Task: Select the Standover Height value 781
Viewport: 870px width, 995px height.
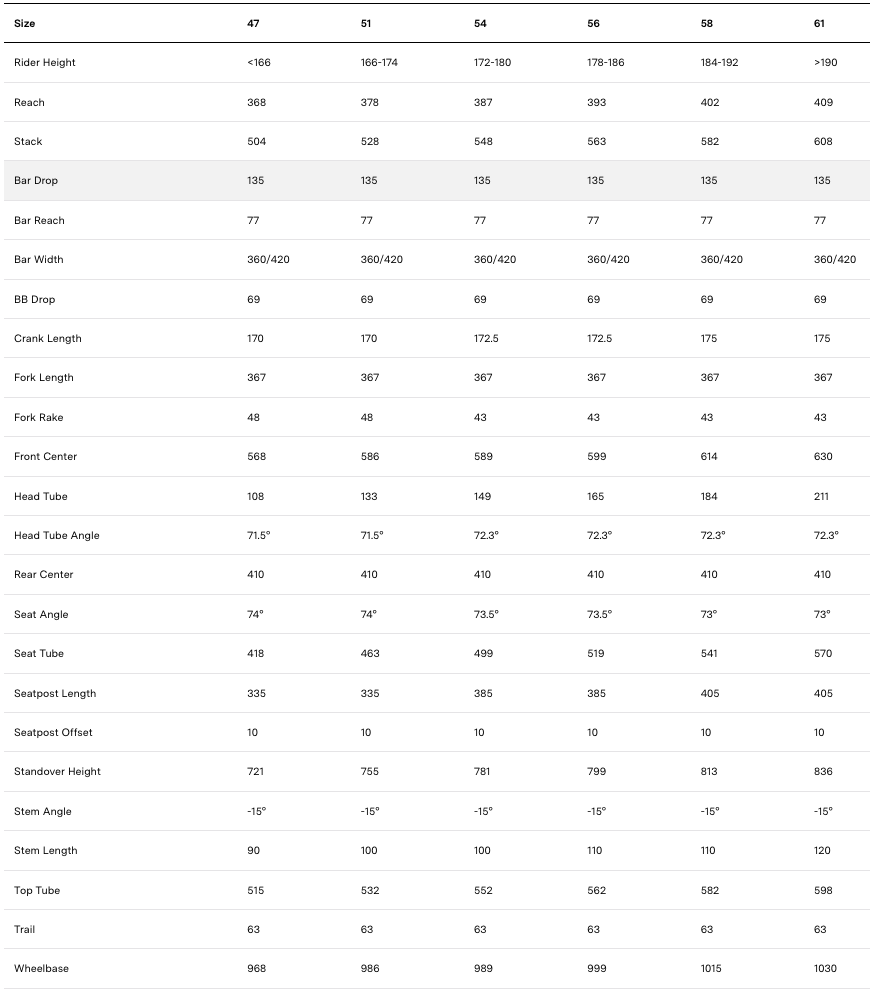Action: click(x=482, y=772)
